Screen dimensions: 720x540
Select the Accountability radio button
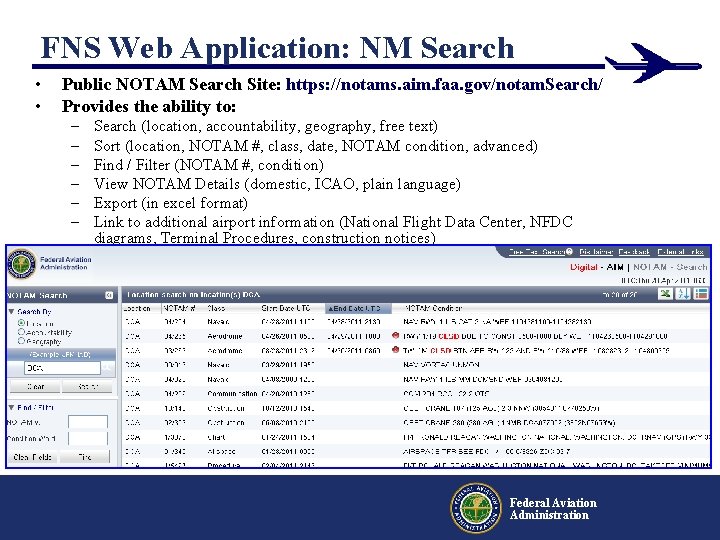21,332
